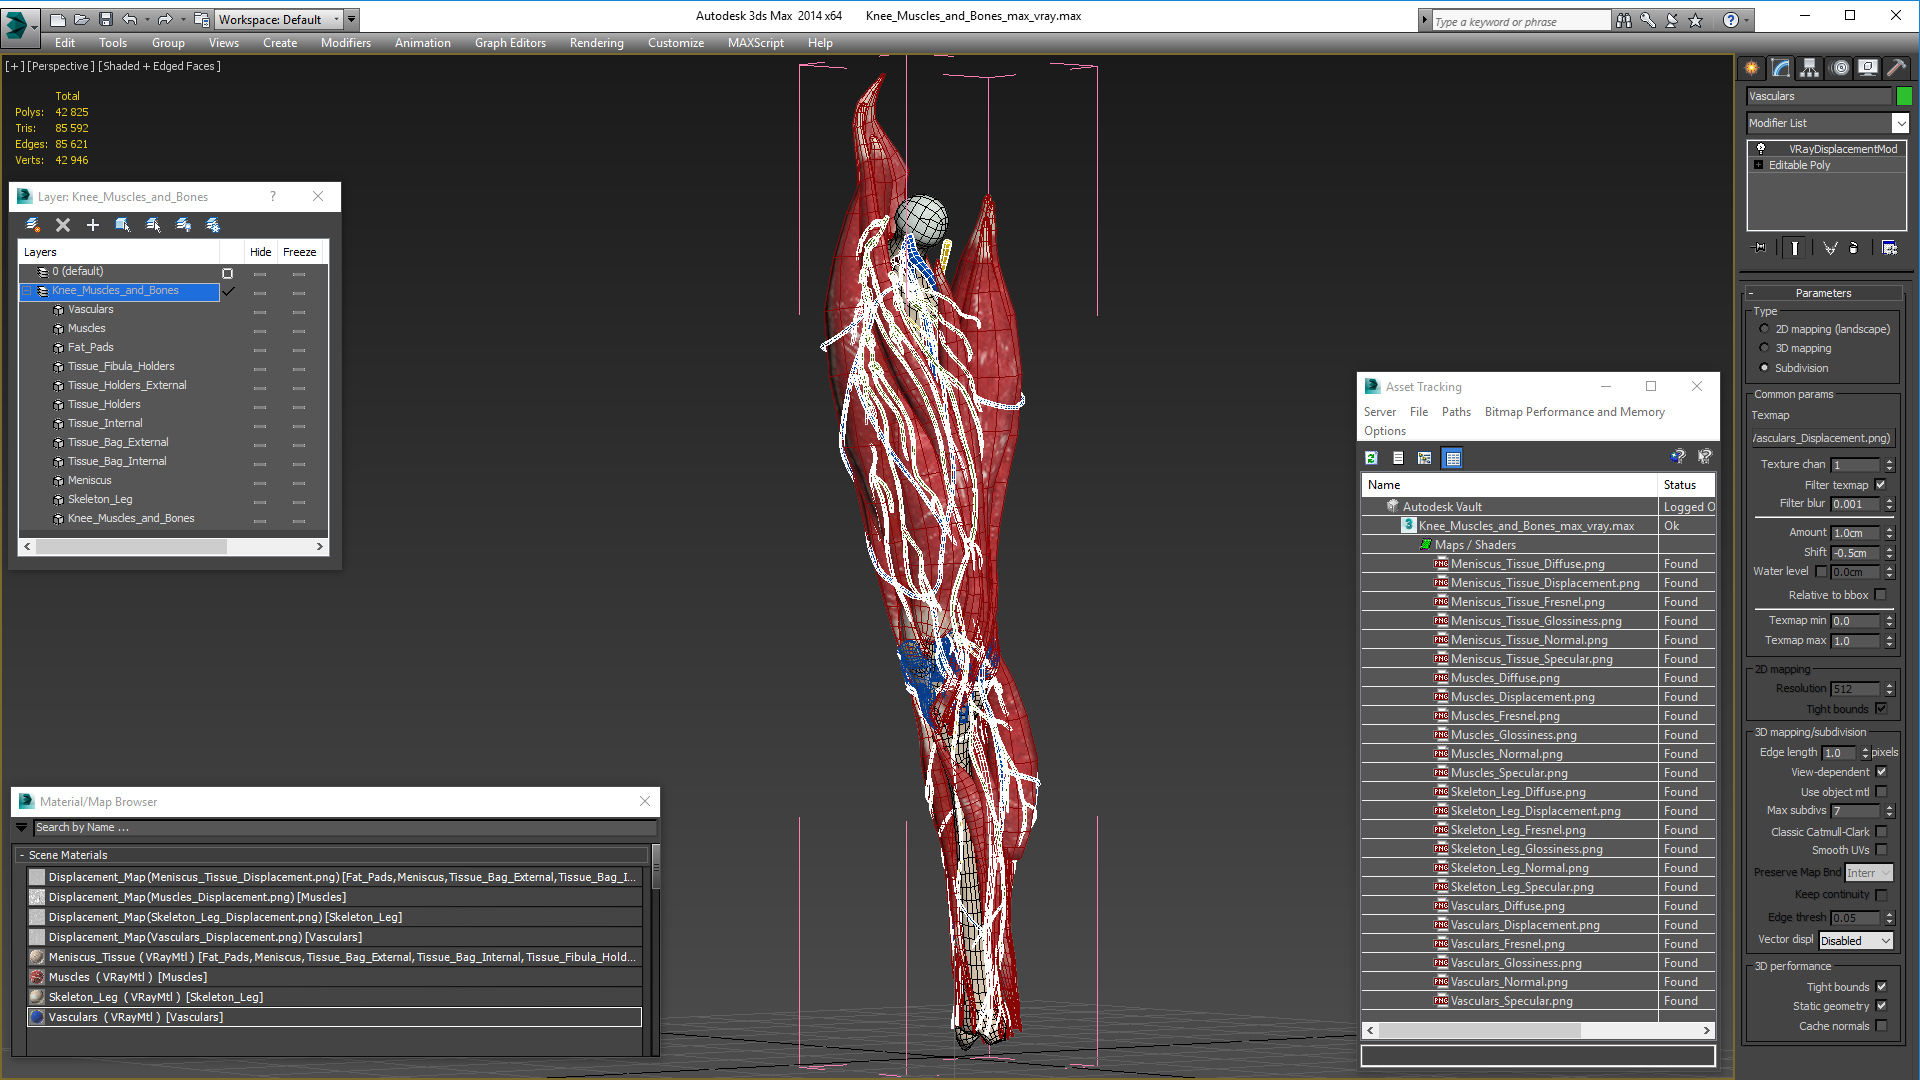
Task: Click Add Selected Objects plus icon
Action: point(93,225)
